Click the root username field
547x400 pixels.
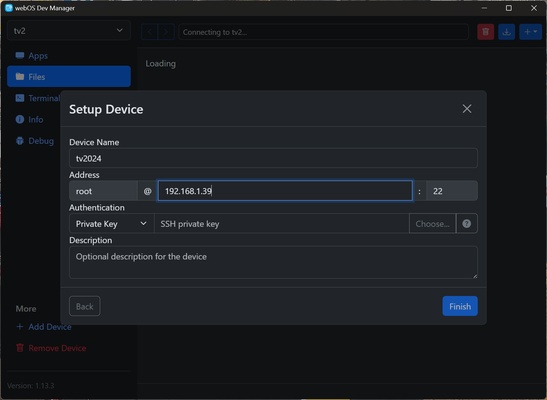coord(103,191)
